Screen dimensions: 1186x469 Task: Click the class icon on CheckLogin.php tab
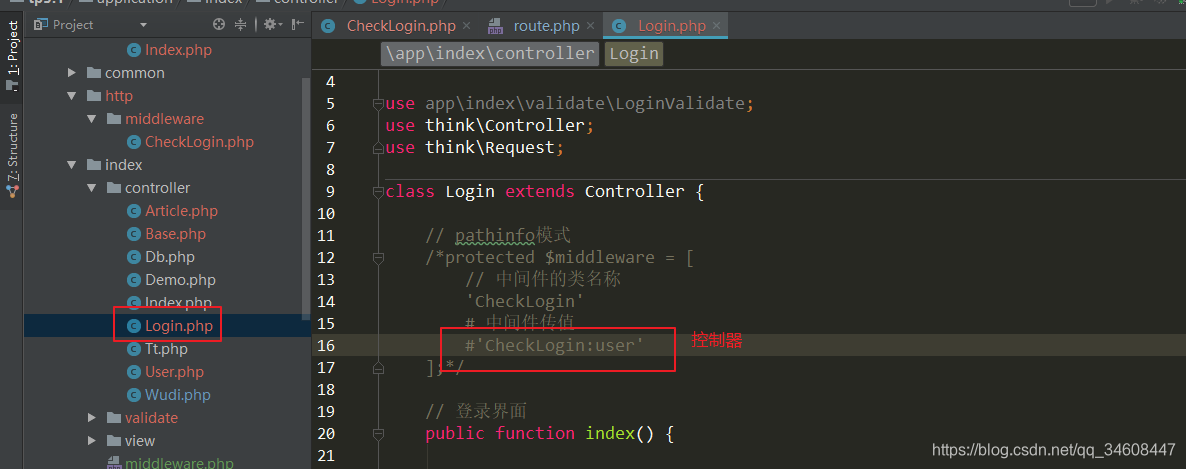(x=328, y=26)
